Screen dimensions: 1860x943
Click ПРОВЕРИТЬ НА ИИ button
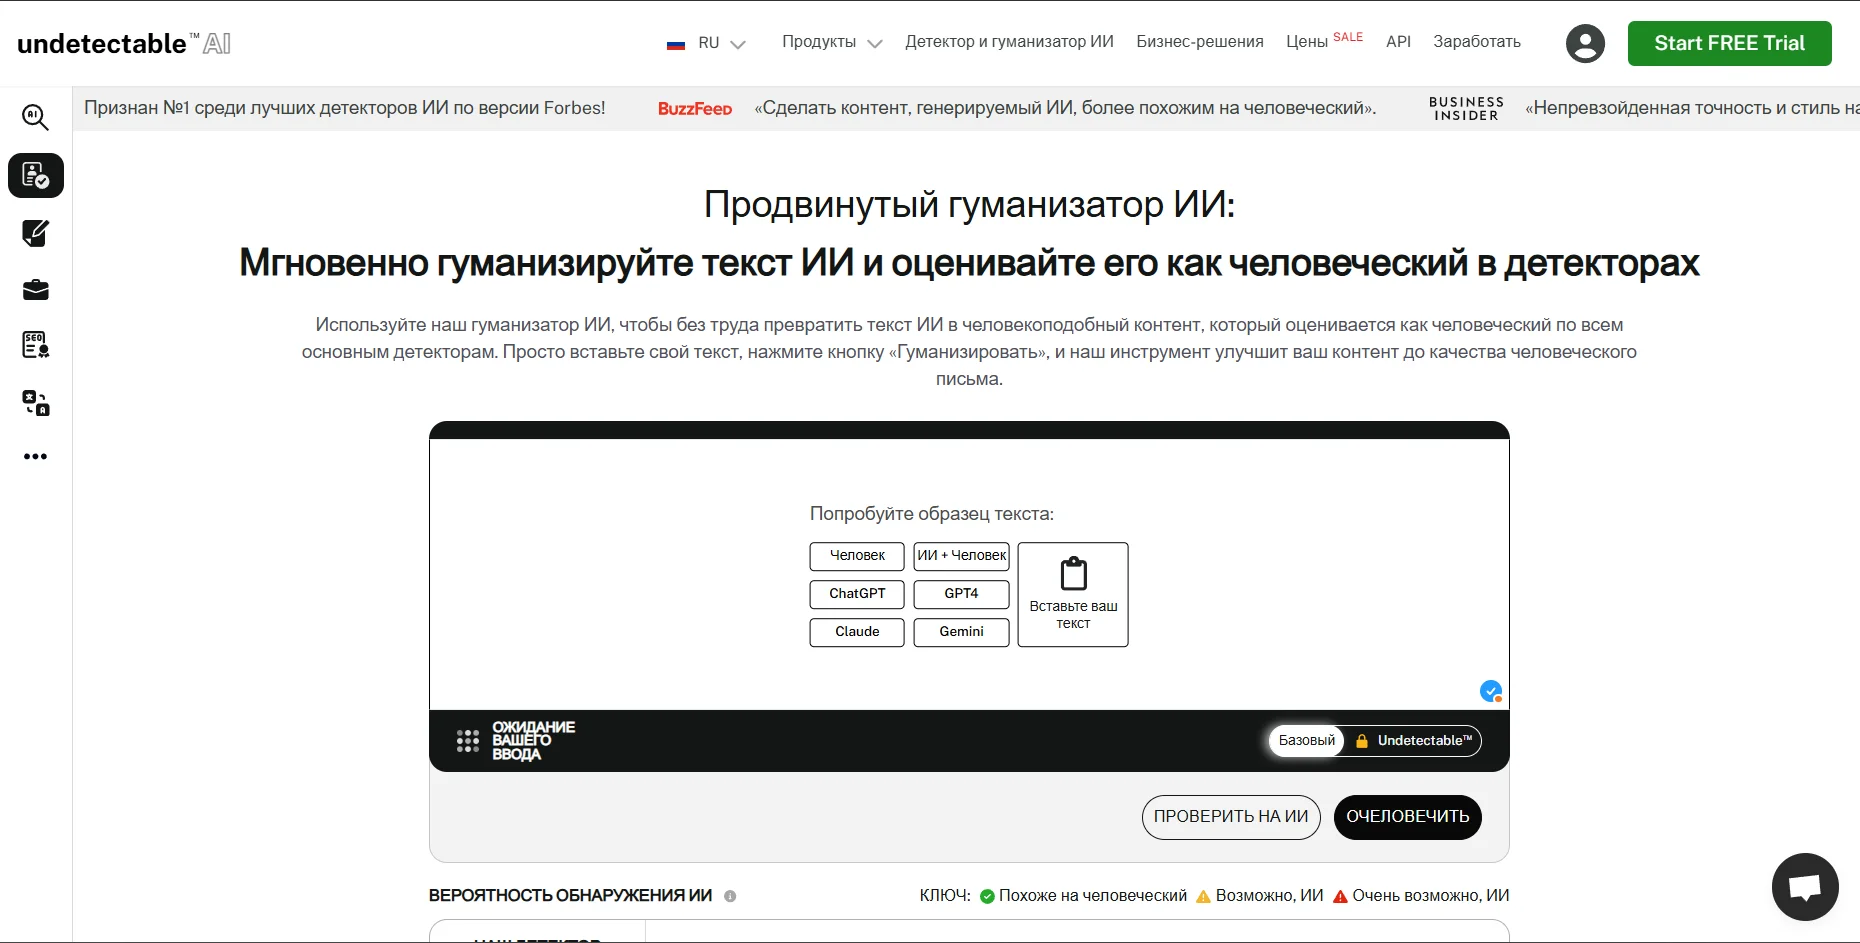[1231, 817]
